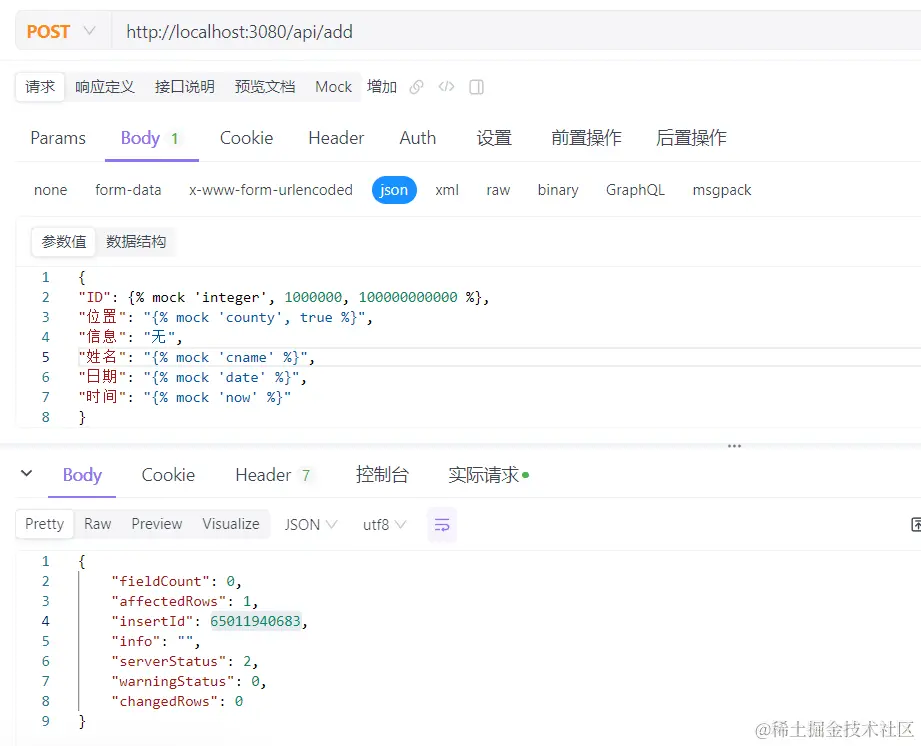
Task: Click the "位置" mock county line
Action: (x=226, y=317)
